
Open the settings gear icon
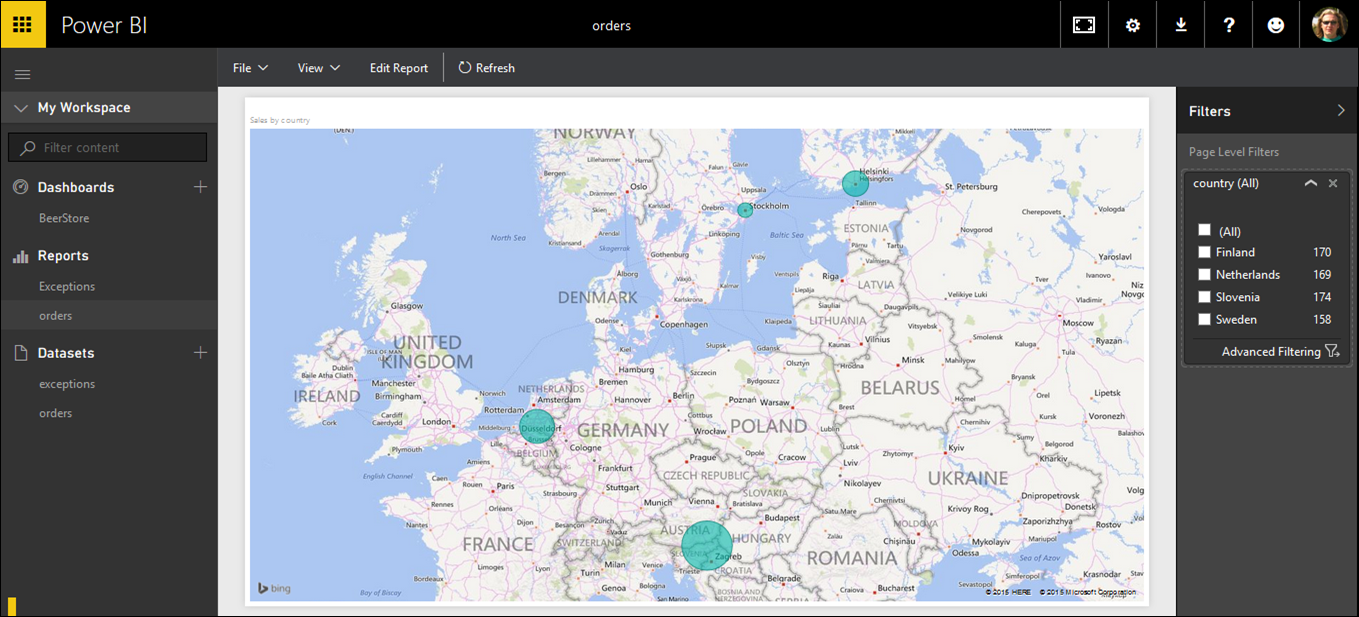(1133, 26)
